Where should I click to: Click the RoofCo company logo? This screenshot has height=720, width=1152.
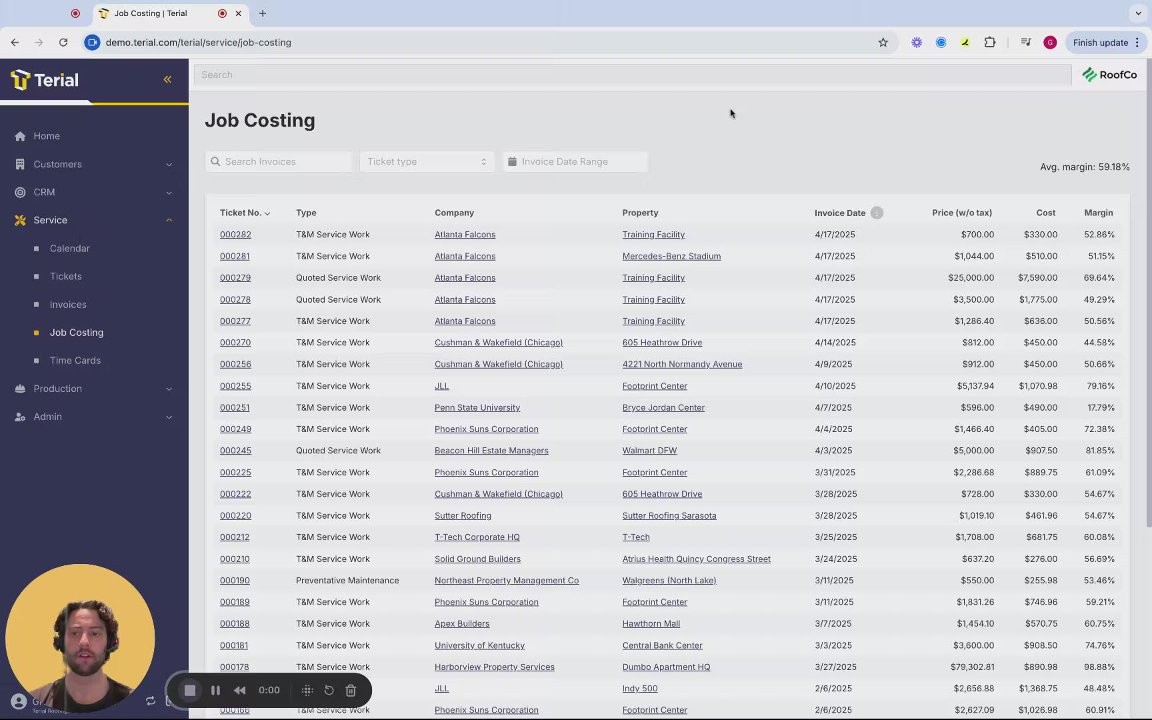1109,74
